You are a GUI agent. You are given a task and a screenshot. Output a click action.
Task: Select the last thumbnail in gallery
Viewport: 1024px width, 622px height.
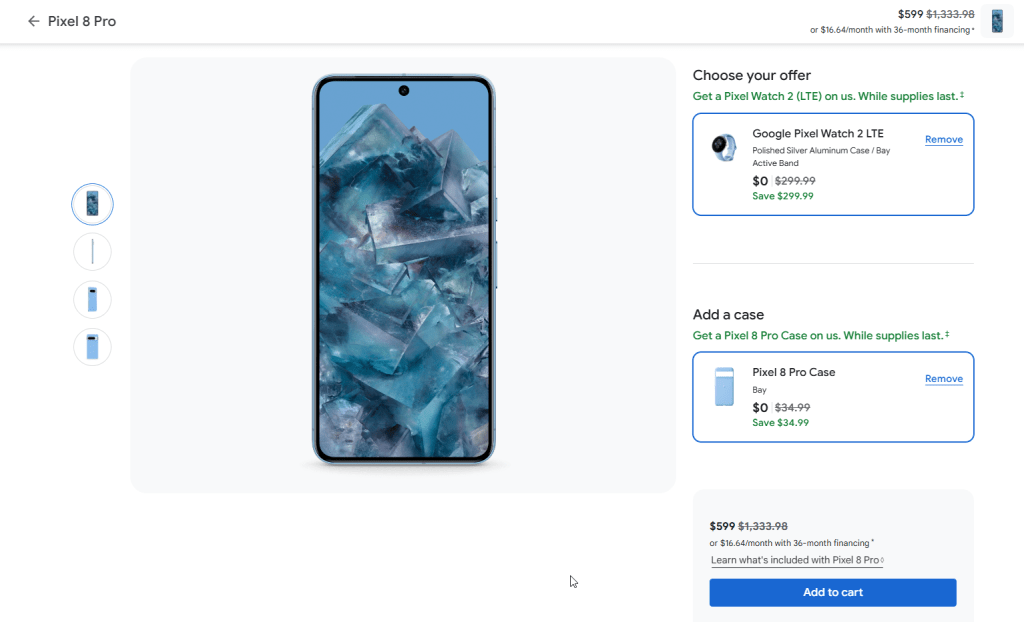pyautogui.click(x=92, y=347)
